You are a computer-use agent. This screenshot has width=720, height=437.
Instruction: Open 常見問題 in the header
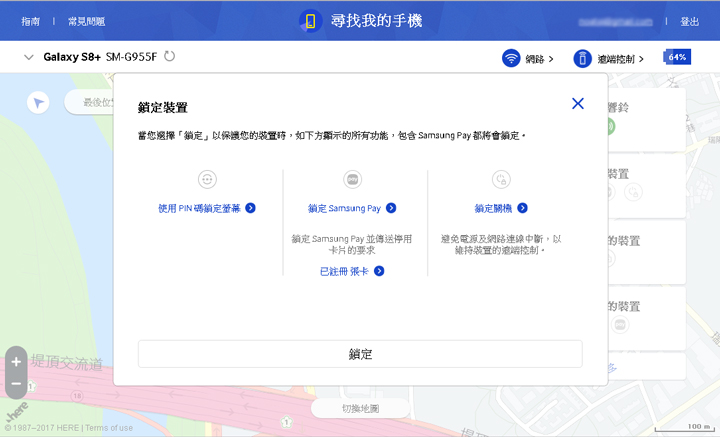pyautogui.click(x=86, y=21)
